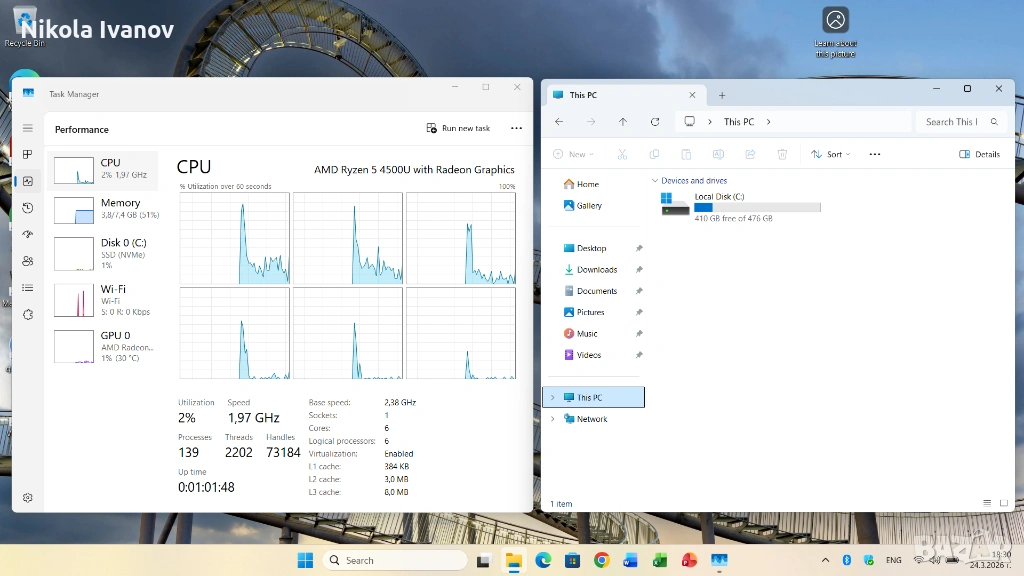Open Task Manager Settings gear icon

pyautogui.click(x=28, y=497)
